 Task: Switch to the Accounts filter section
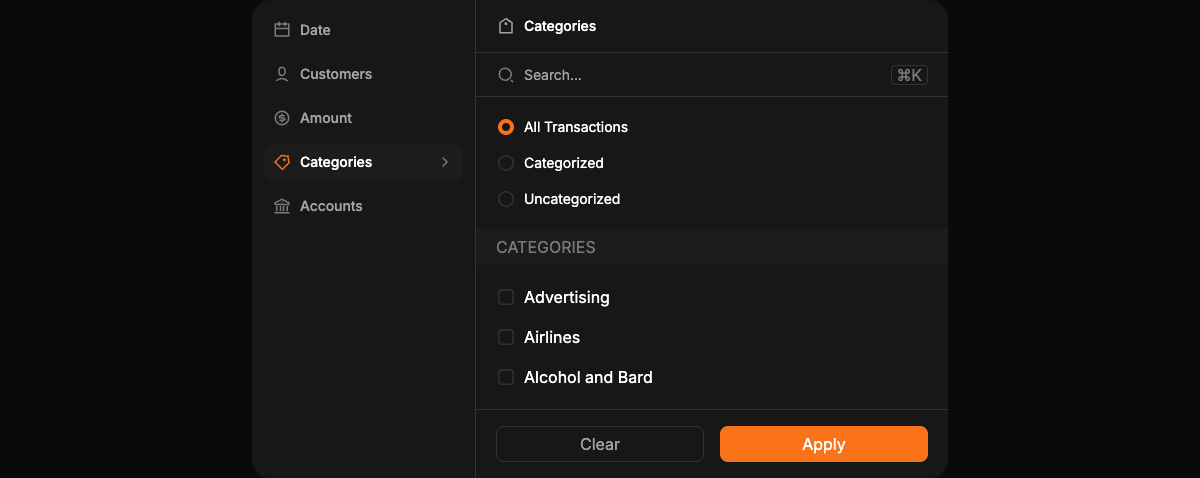[x=363, y=206]
